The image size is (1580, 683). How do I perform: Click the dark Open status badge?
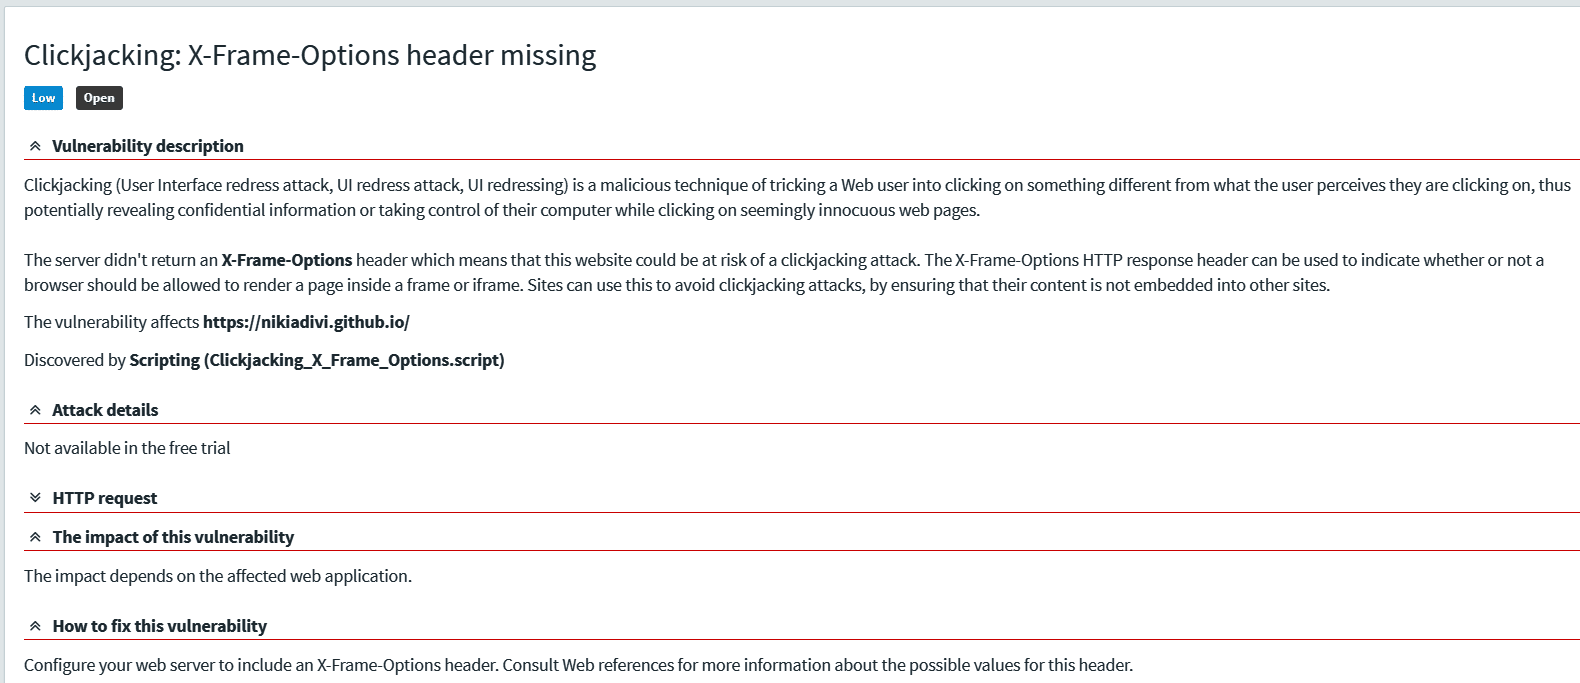click(99, 98)
